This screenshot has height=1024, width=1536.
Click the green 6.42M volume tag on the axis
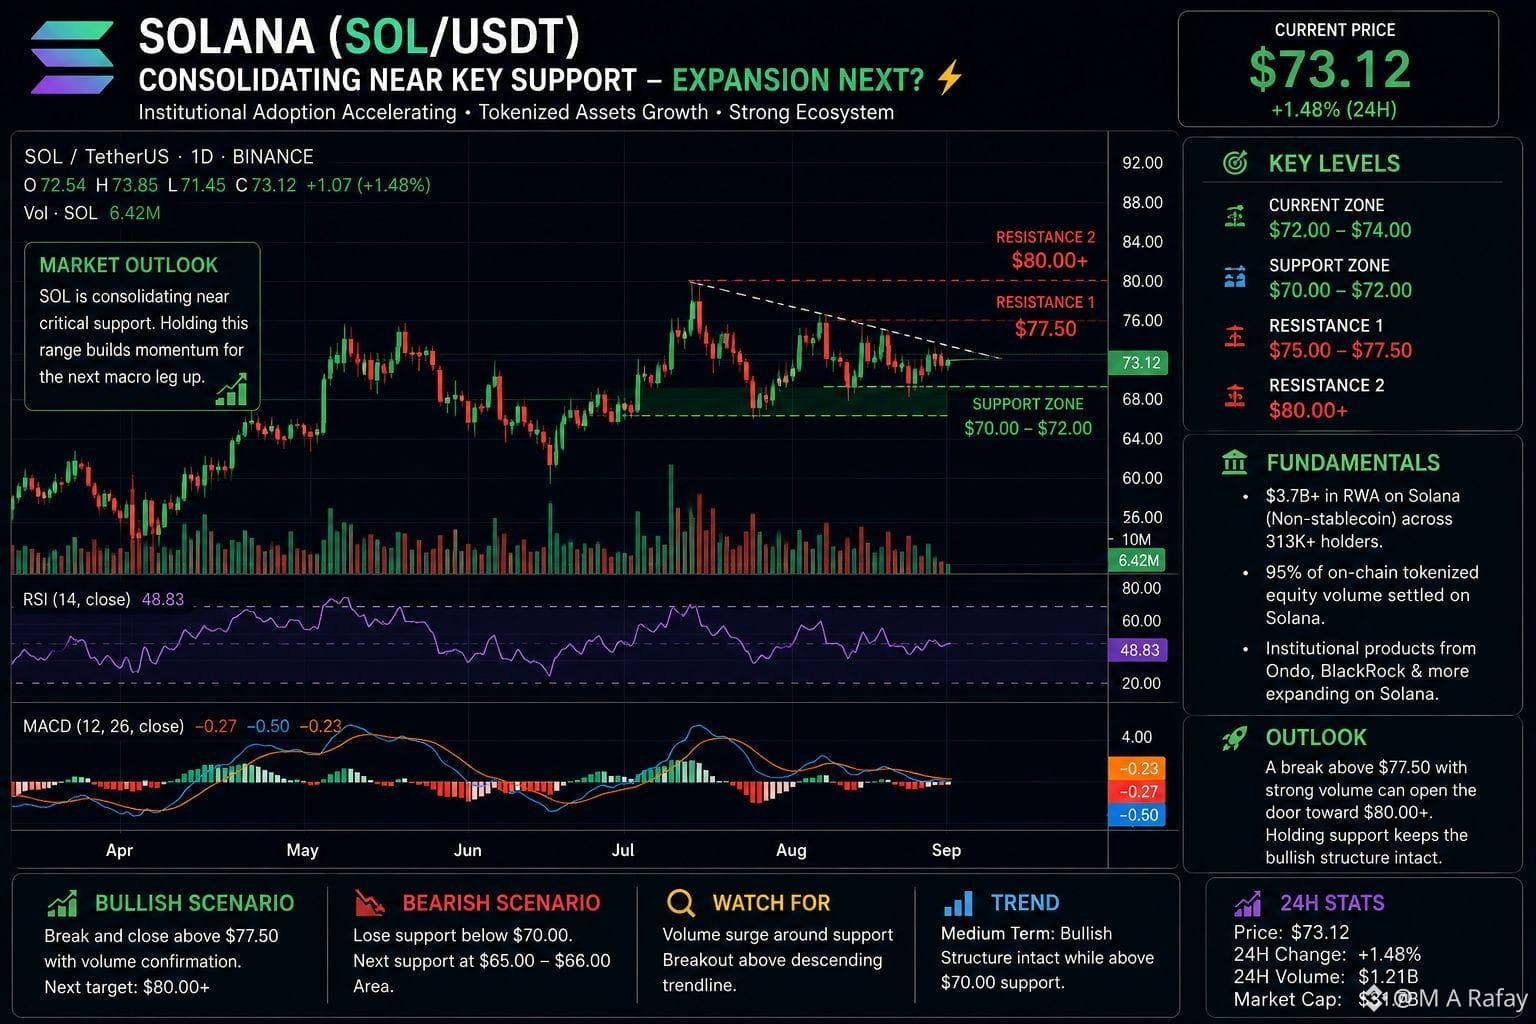[x=1139, y=561]
